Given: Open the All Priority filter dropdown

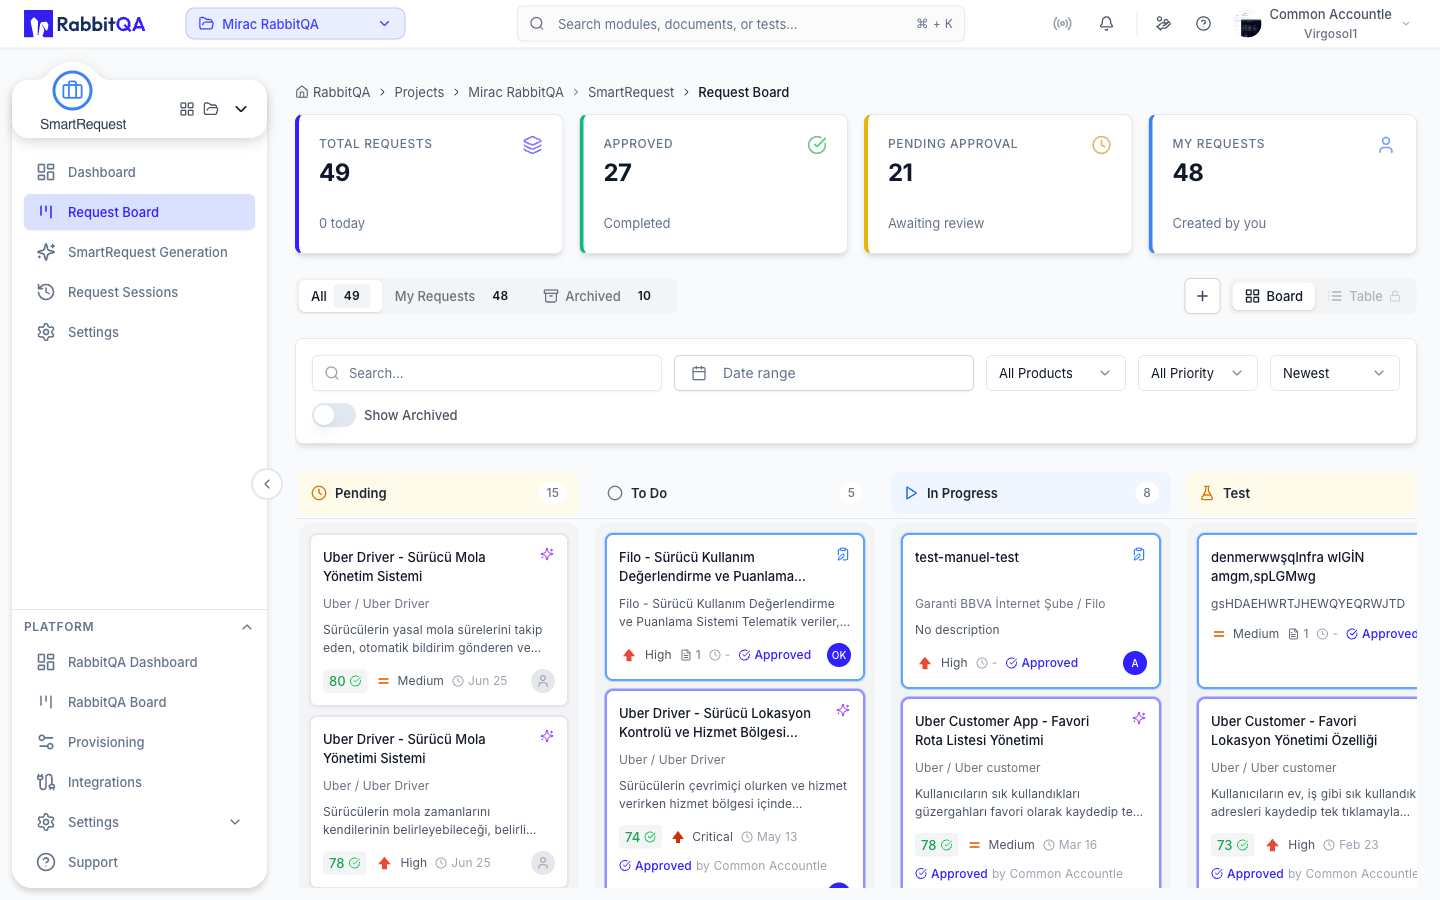Looking at the screenshot, I should click(1197, 373).
